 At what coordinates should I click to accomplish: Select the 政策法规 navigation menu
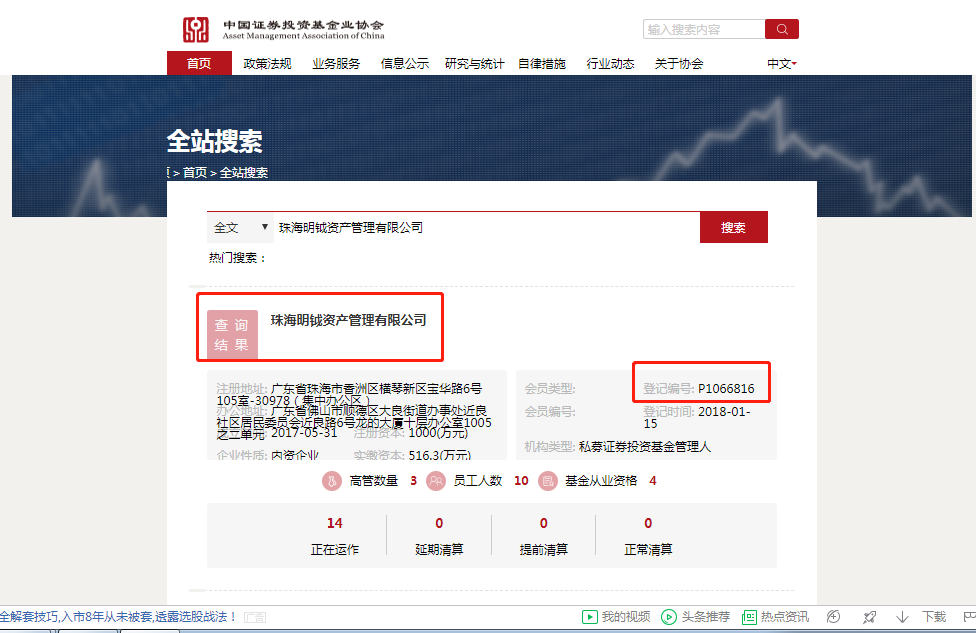point(267,63)
